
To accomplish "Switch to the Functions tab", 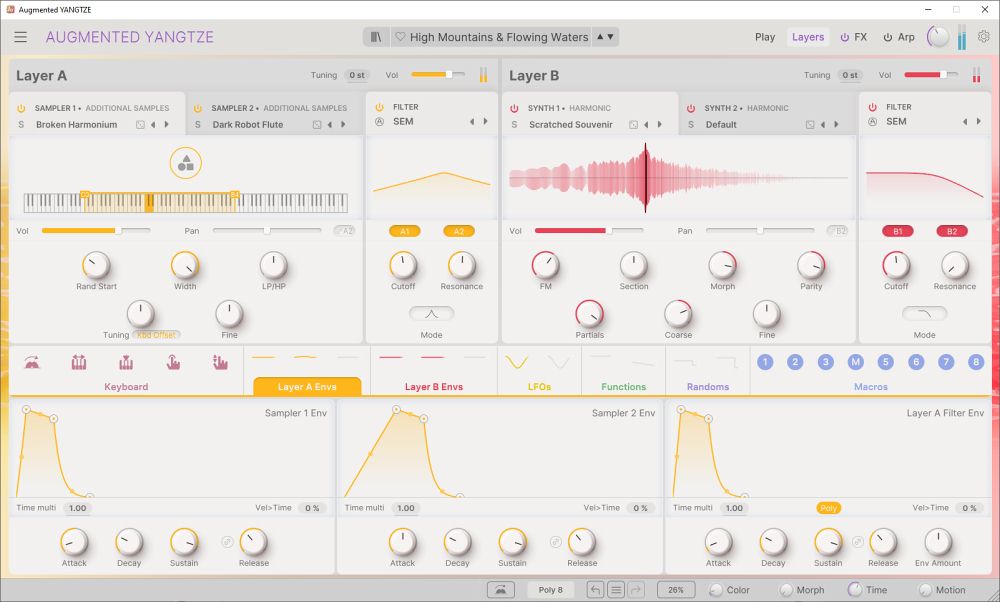I will 624,386.
